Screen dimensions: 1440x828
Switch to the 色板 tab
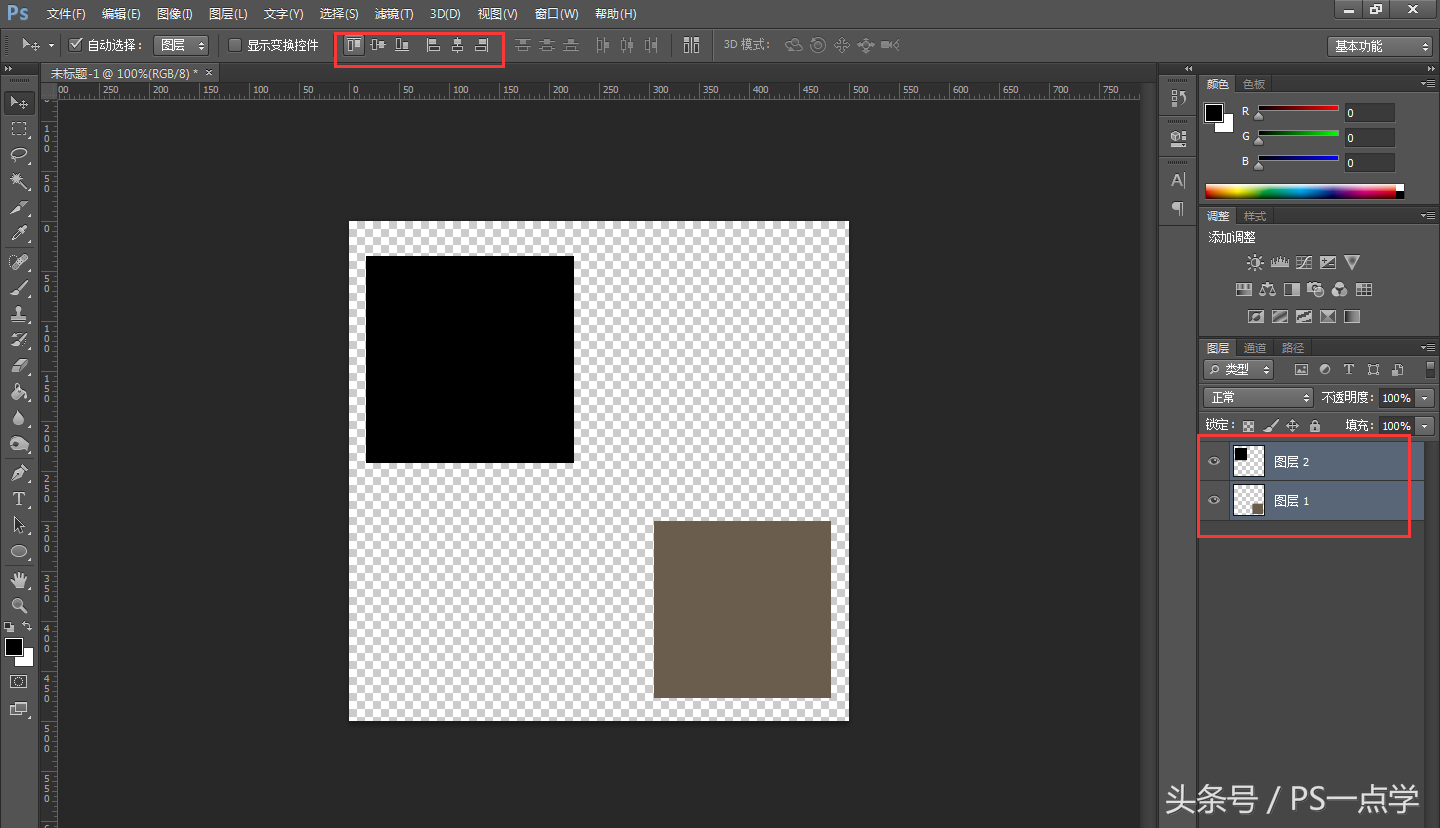1254,84
